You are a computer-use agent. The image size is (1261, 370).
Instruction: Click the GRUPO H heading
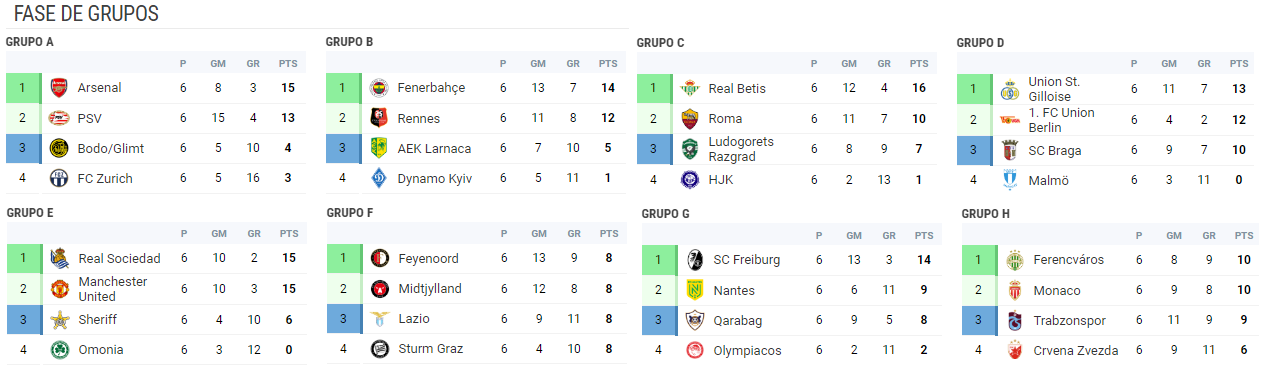(x=986, y=214)
